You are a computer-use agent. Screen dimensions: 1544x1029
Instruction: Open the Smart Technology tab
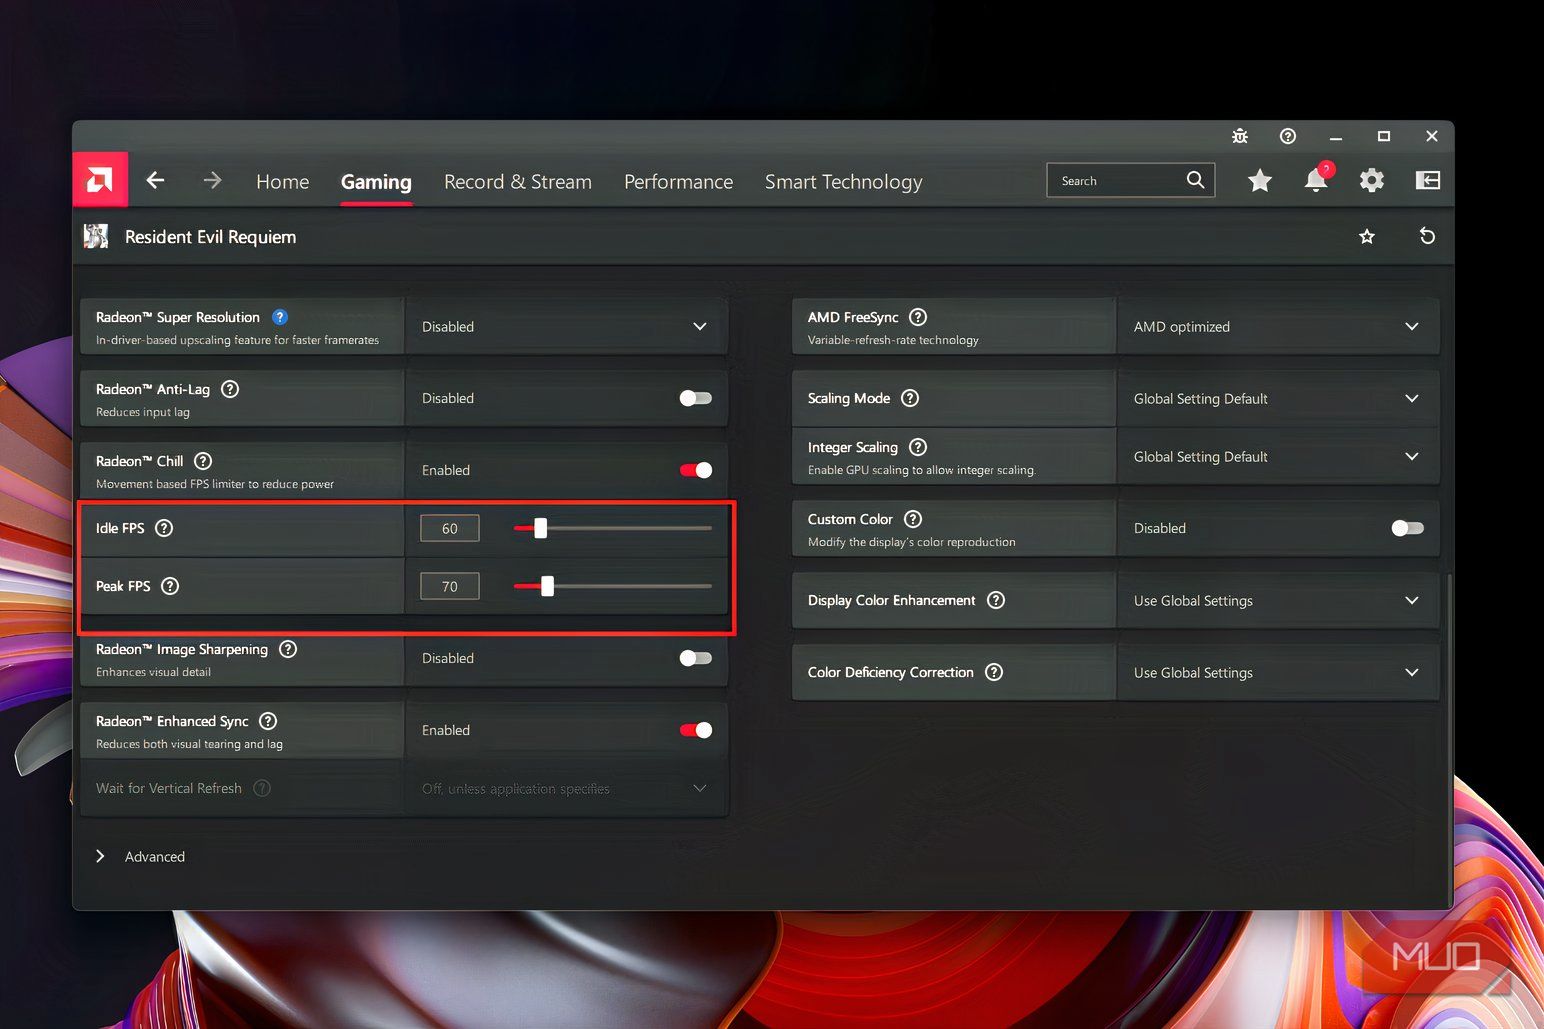pos(844,182)
